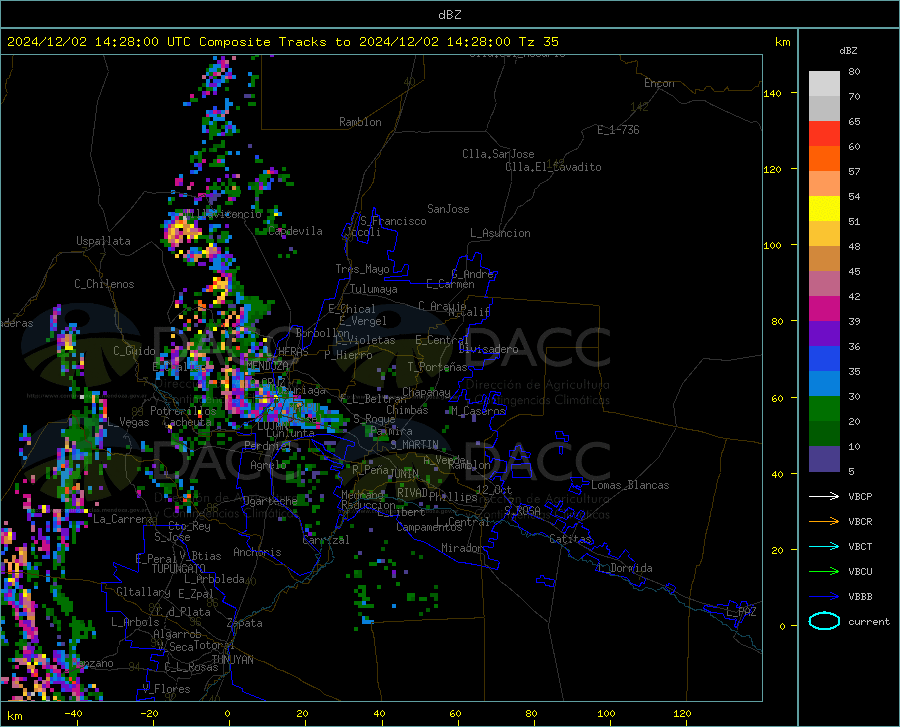Viewport: 900px width, 727px height.
Task: Click the dBZ title at top
Action: click(449, 15)
